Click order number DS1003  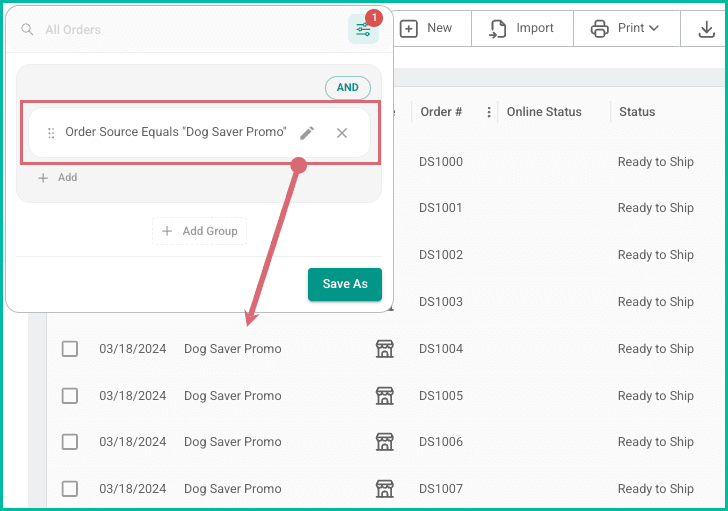point(441,302)
